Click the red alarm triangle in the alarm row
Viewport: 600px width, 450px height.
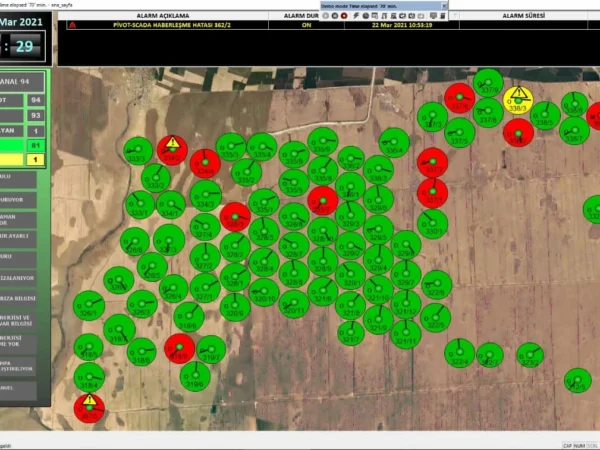(72, 25)
